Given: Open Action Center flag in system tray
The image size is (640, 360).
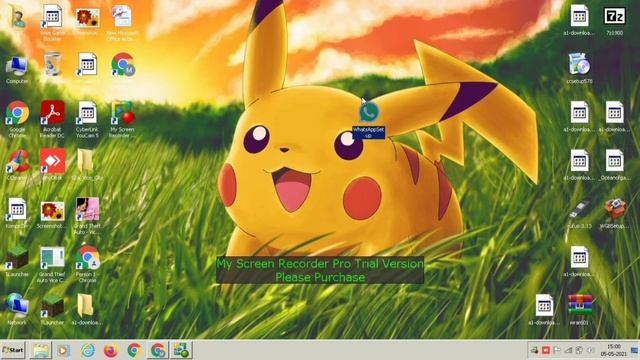Looking at the screenshot, I should [x=557, y=350].
